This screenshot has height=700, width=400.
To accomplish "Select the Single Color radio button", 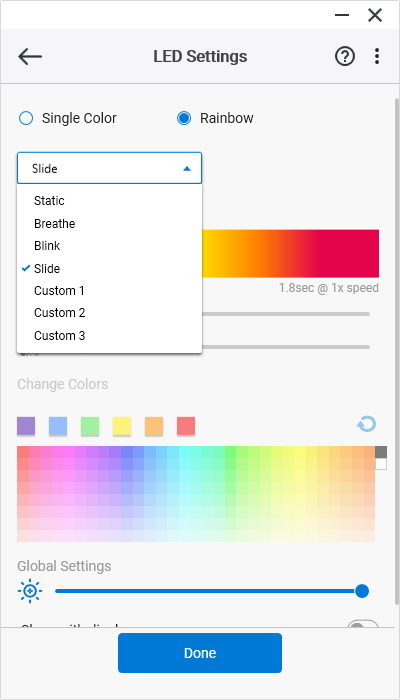I will coord(26,118).
